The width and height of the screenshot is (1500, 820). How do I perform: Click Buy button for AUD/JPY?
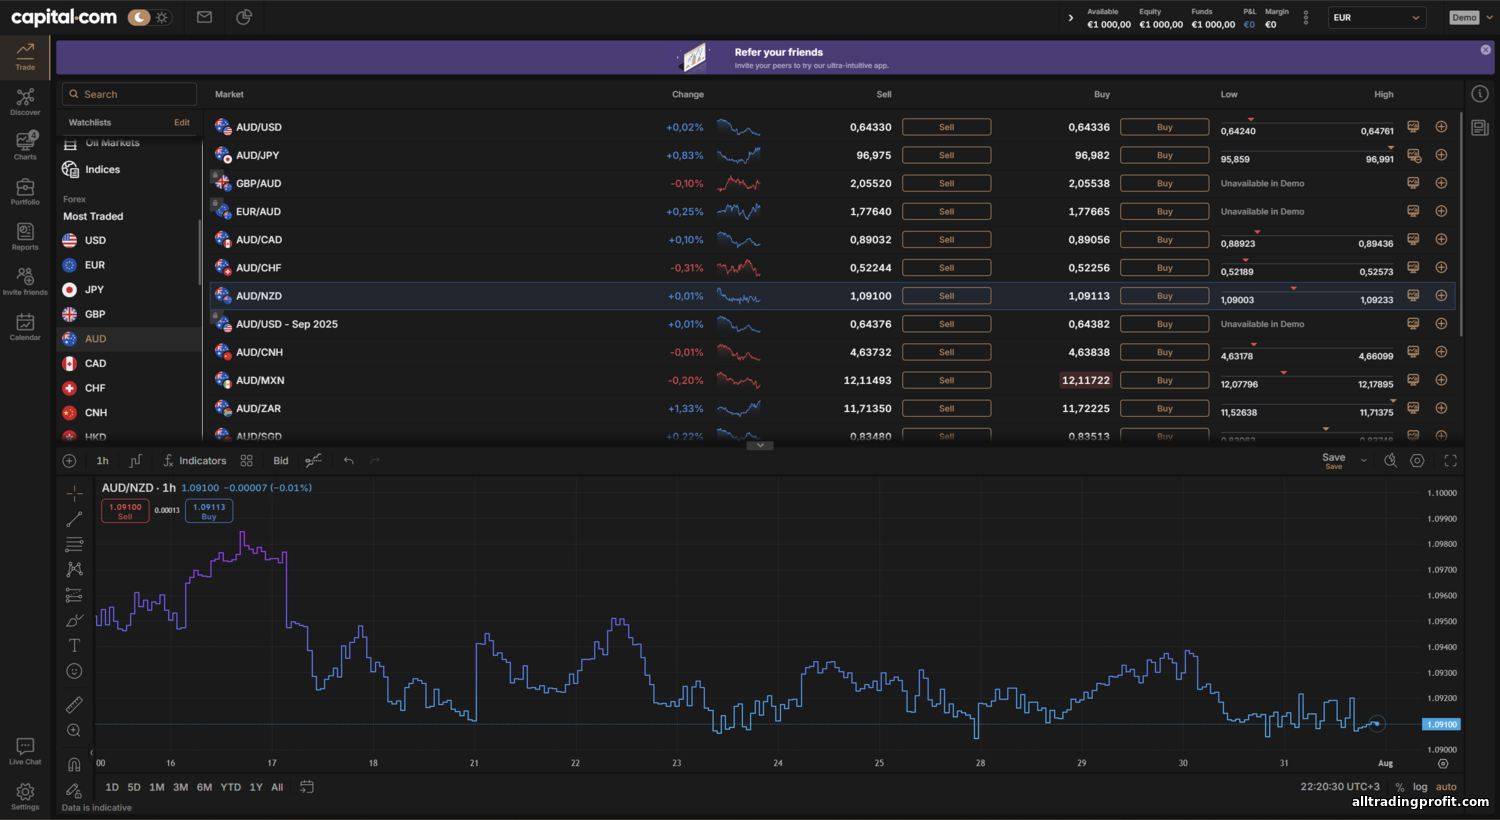[x=1164, y=155]
